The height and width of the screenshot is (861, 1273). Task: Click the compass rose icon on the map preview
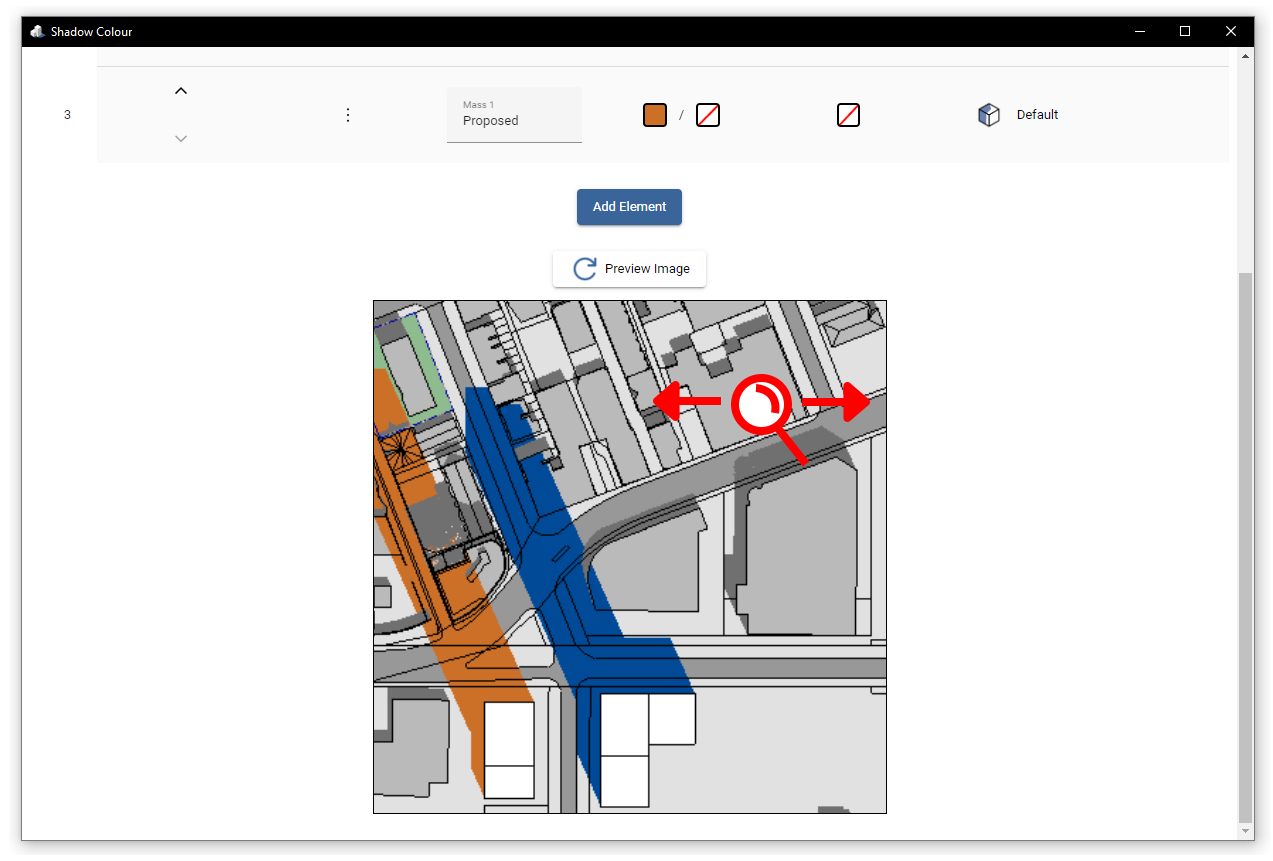pyautogui.click(x=763, y=403)
